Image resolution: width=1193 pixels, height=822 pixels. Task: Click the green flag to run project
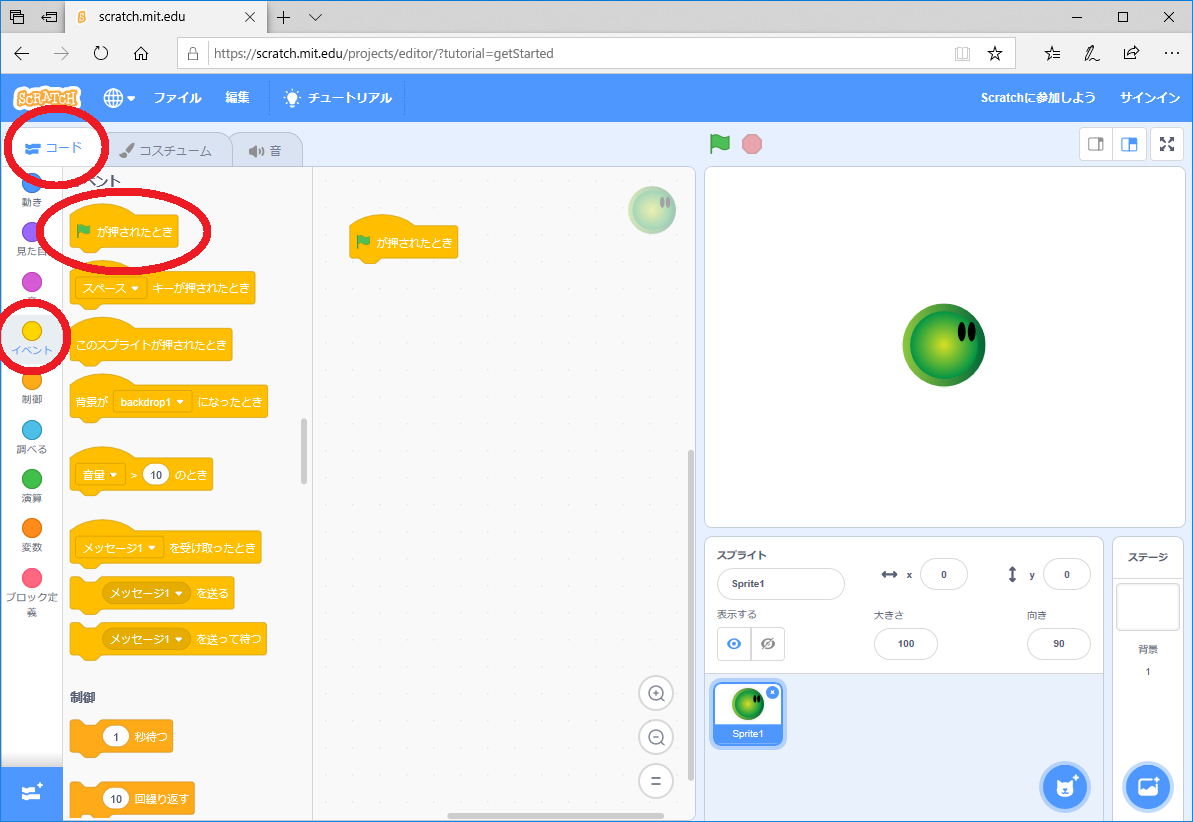pyautogui.click(x=720, y=144)
